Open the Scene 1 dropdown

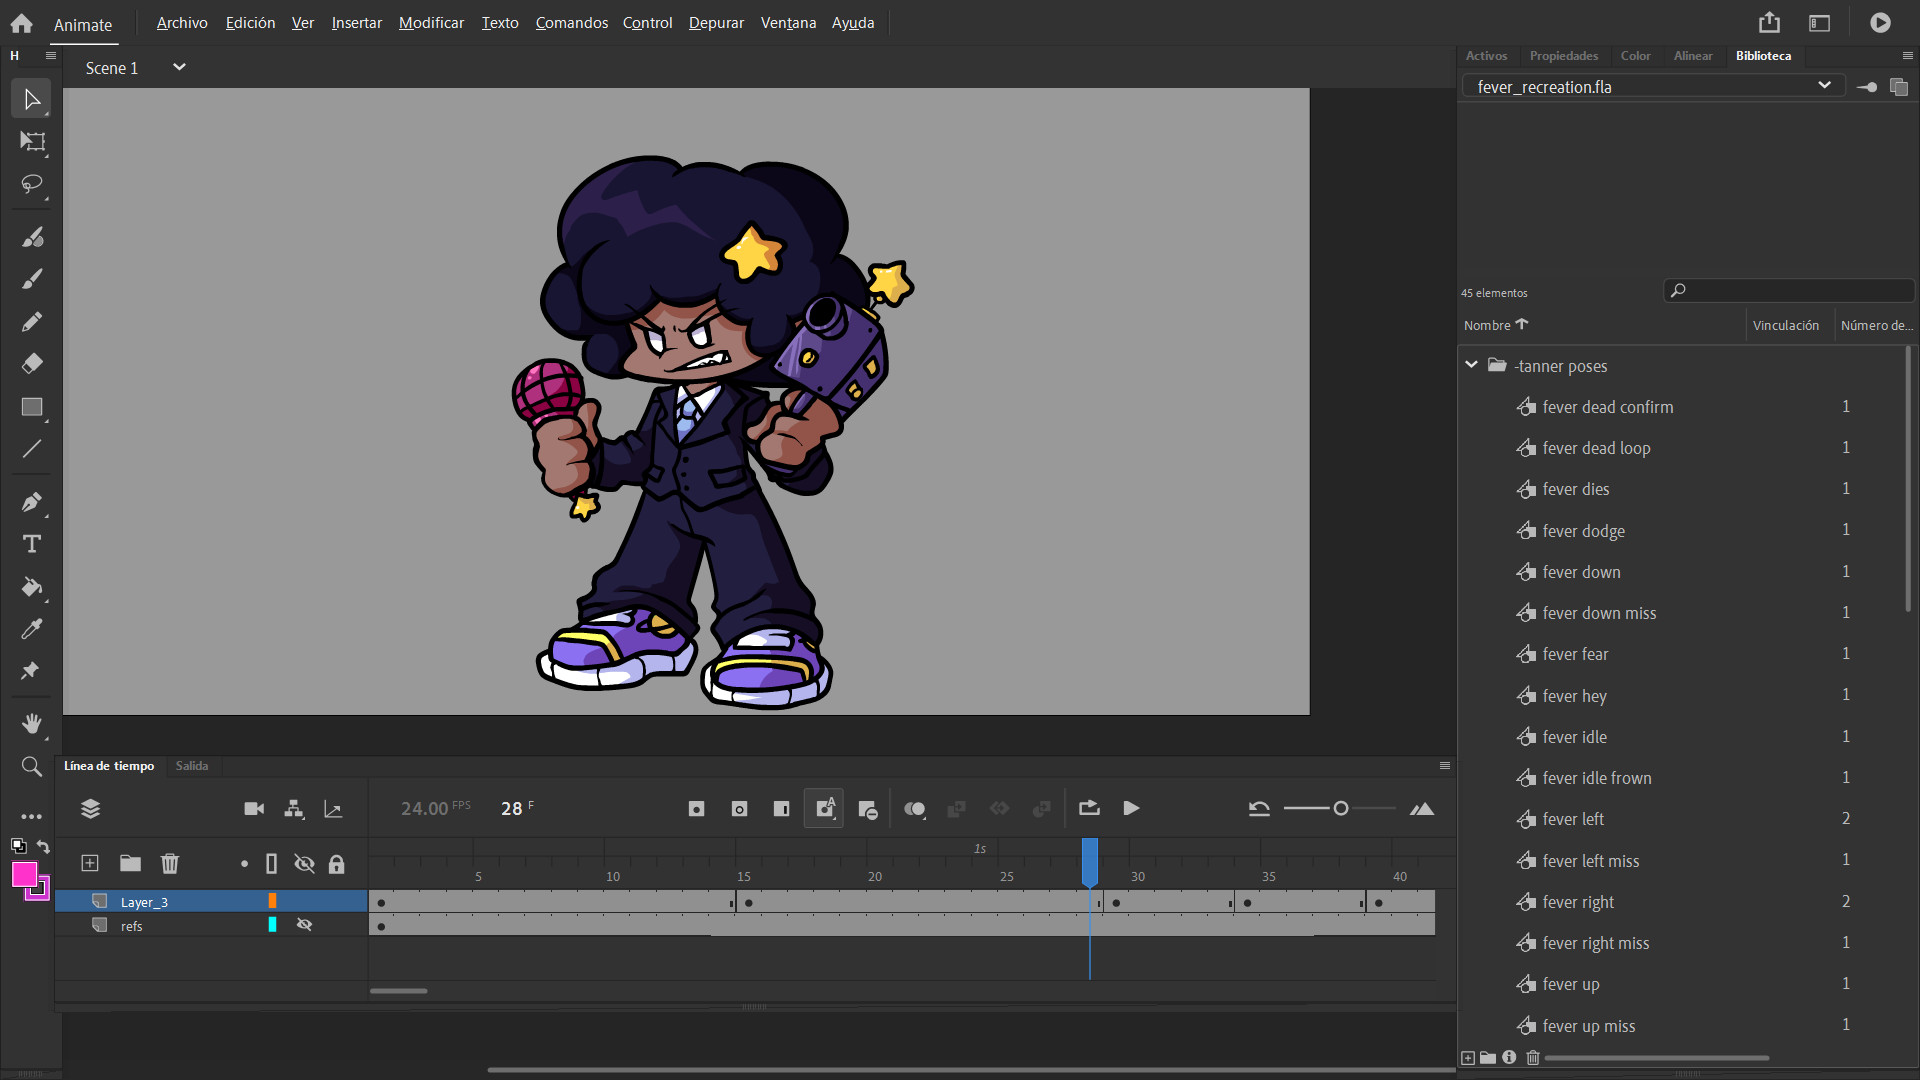[x=179, y=67]
